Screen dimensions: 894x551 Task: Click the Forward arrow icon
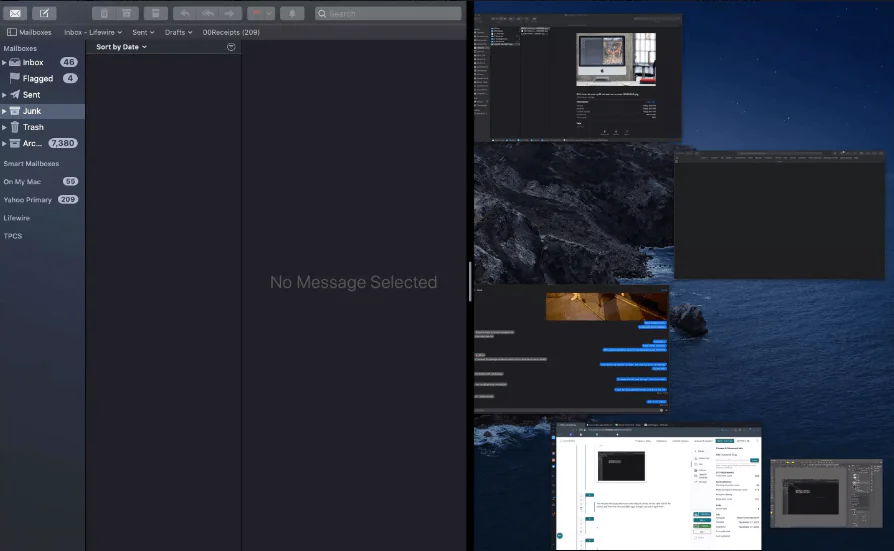[231, 13]
